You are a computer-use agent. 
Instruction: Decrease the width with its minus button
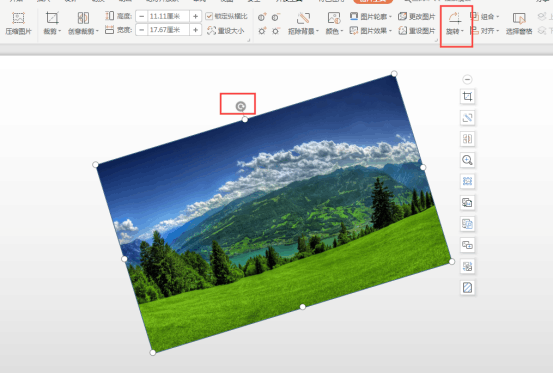click(x=142, y=30)
